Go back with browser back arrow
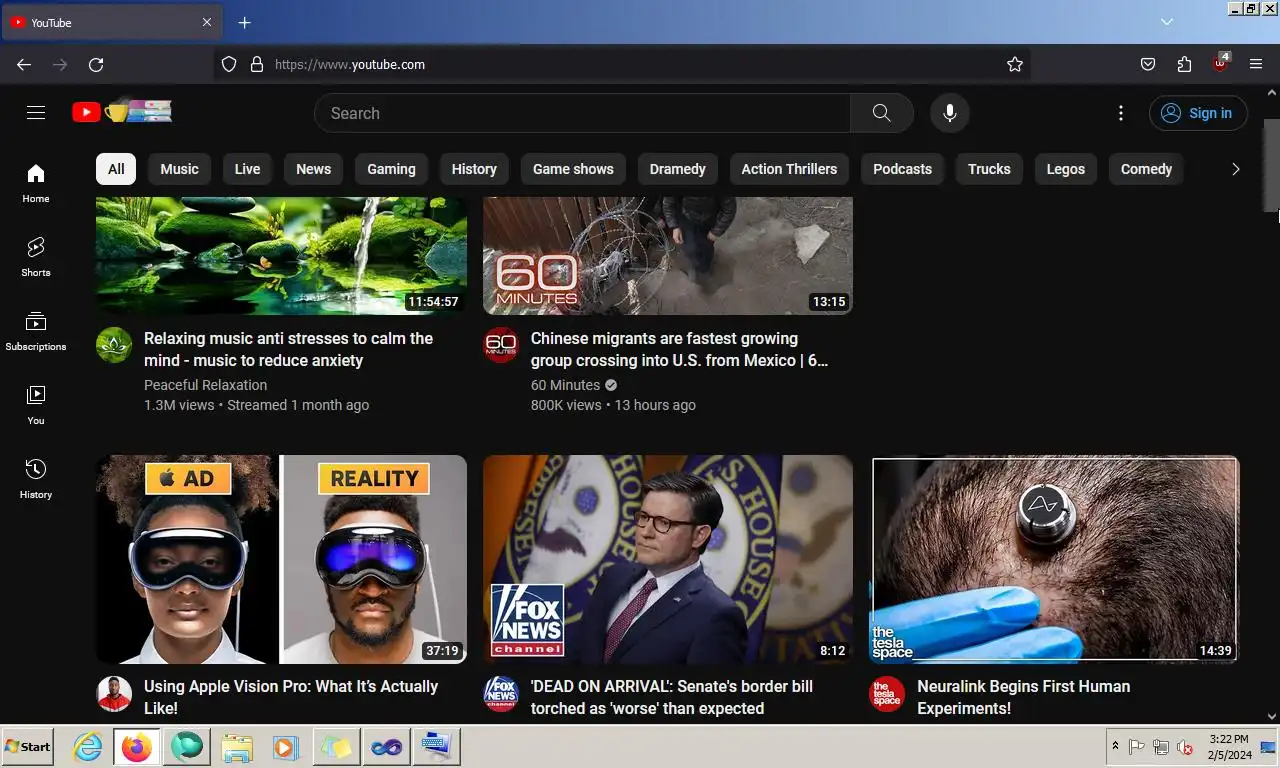1280x768 pixels. click(x=24, y=64)
